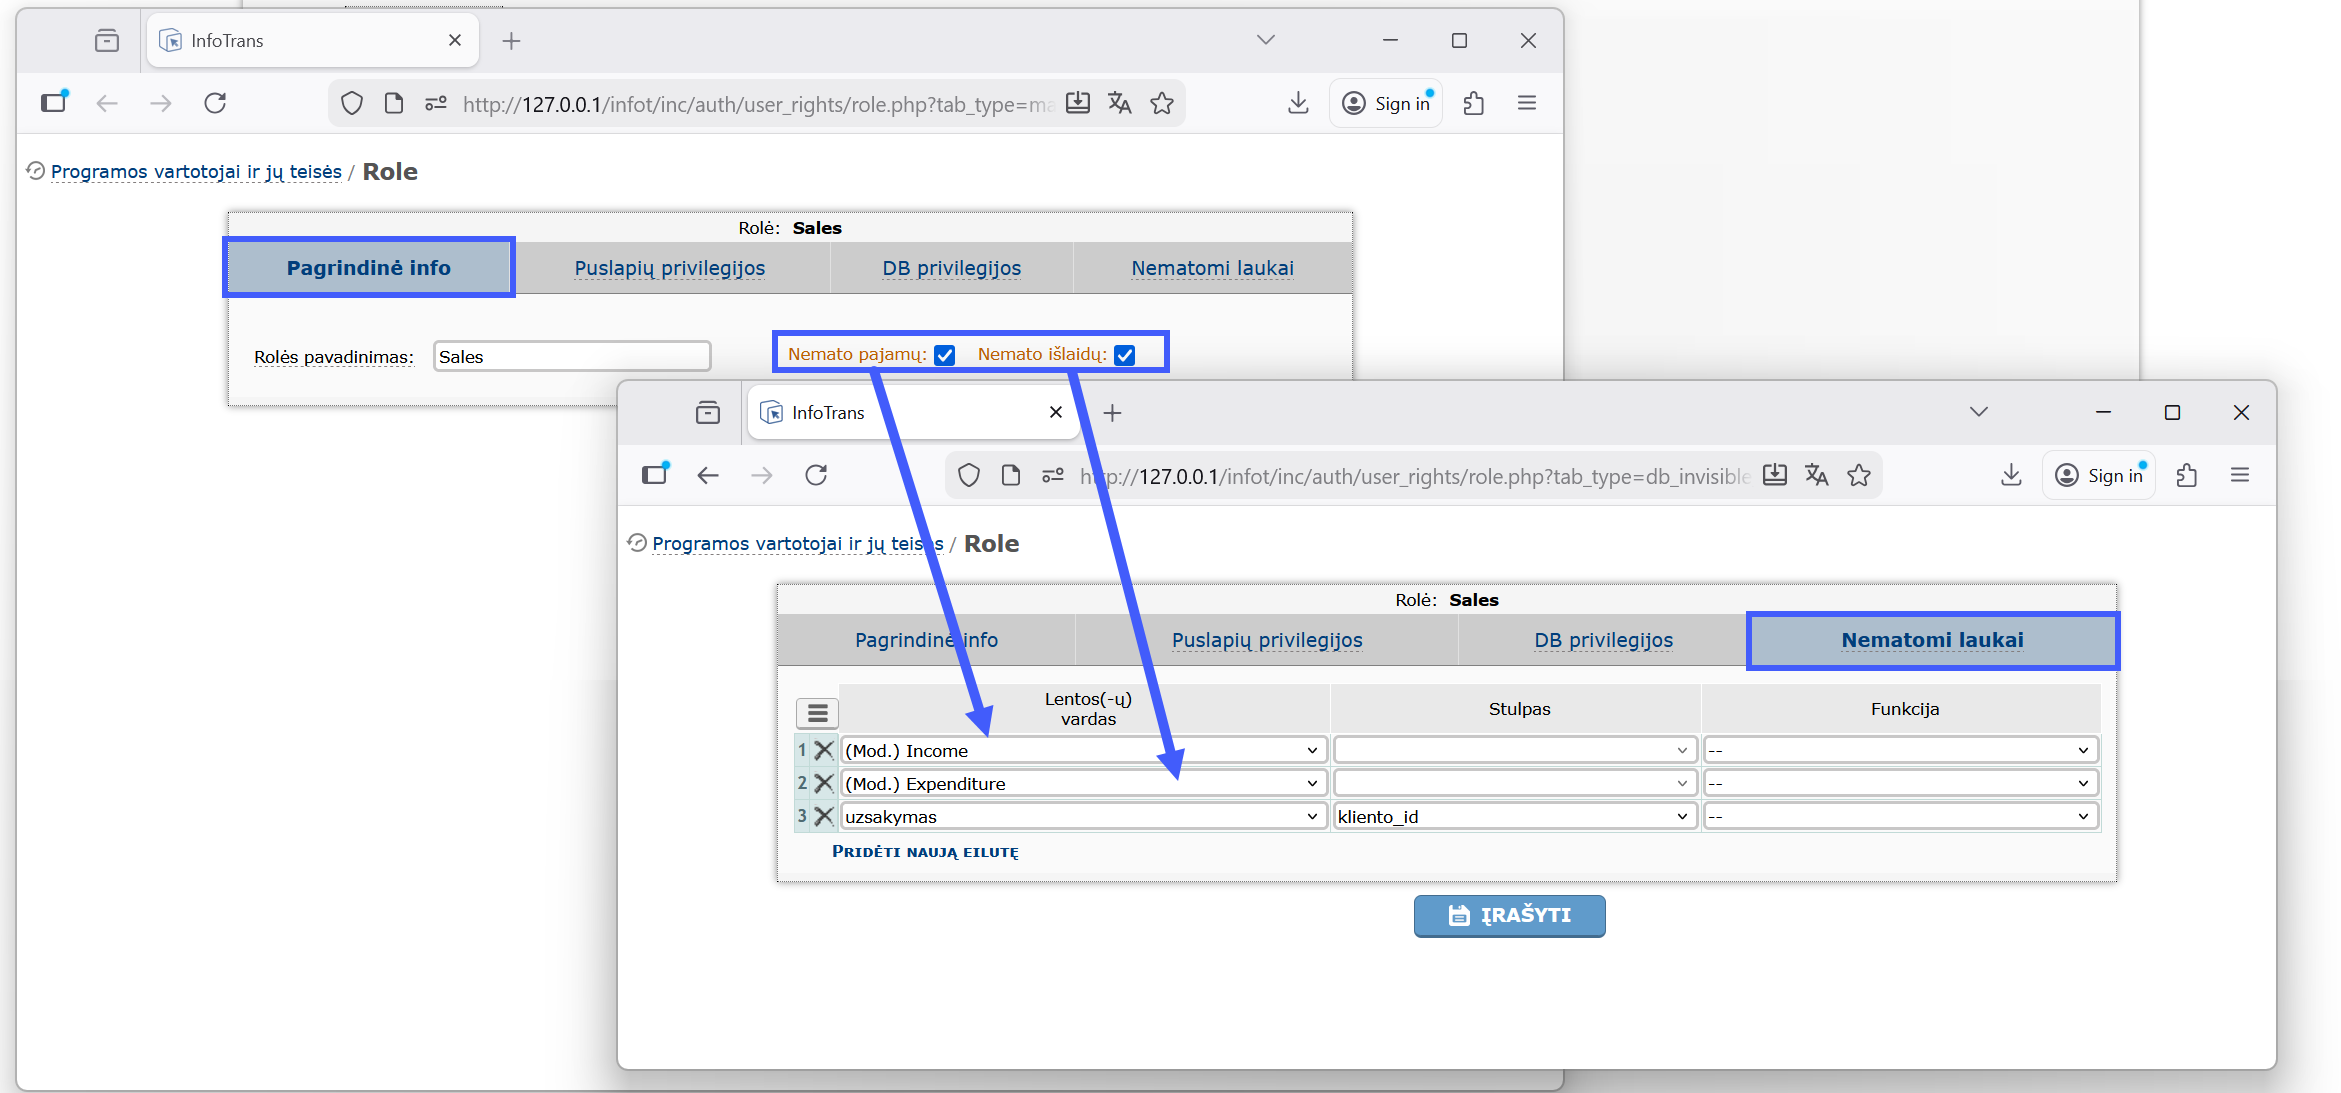The image size is (2341, 1093).
Task: Open extensions puzzle icon in back window
Action: click(x=1474, y=103)
